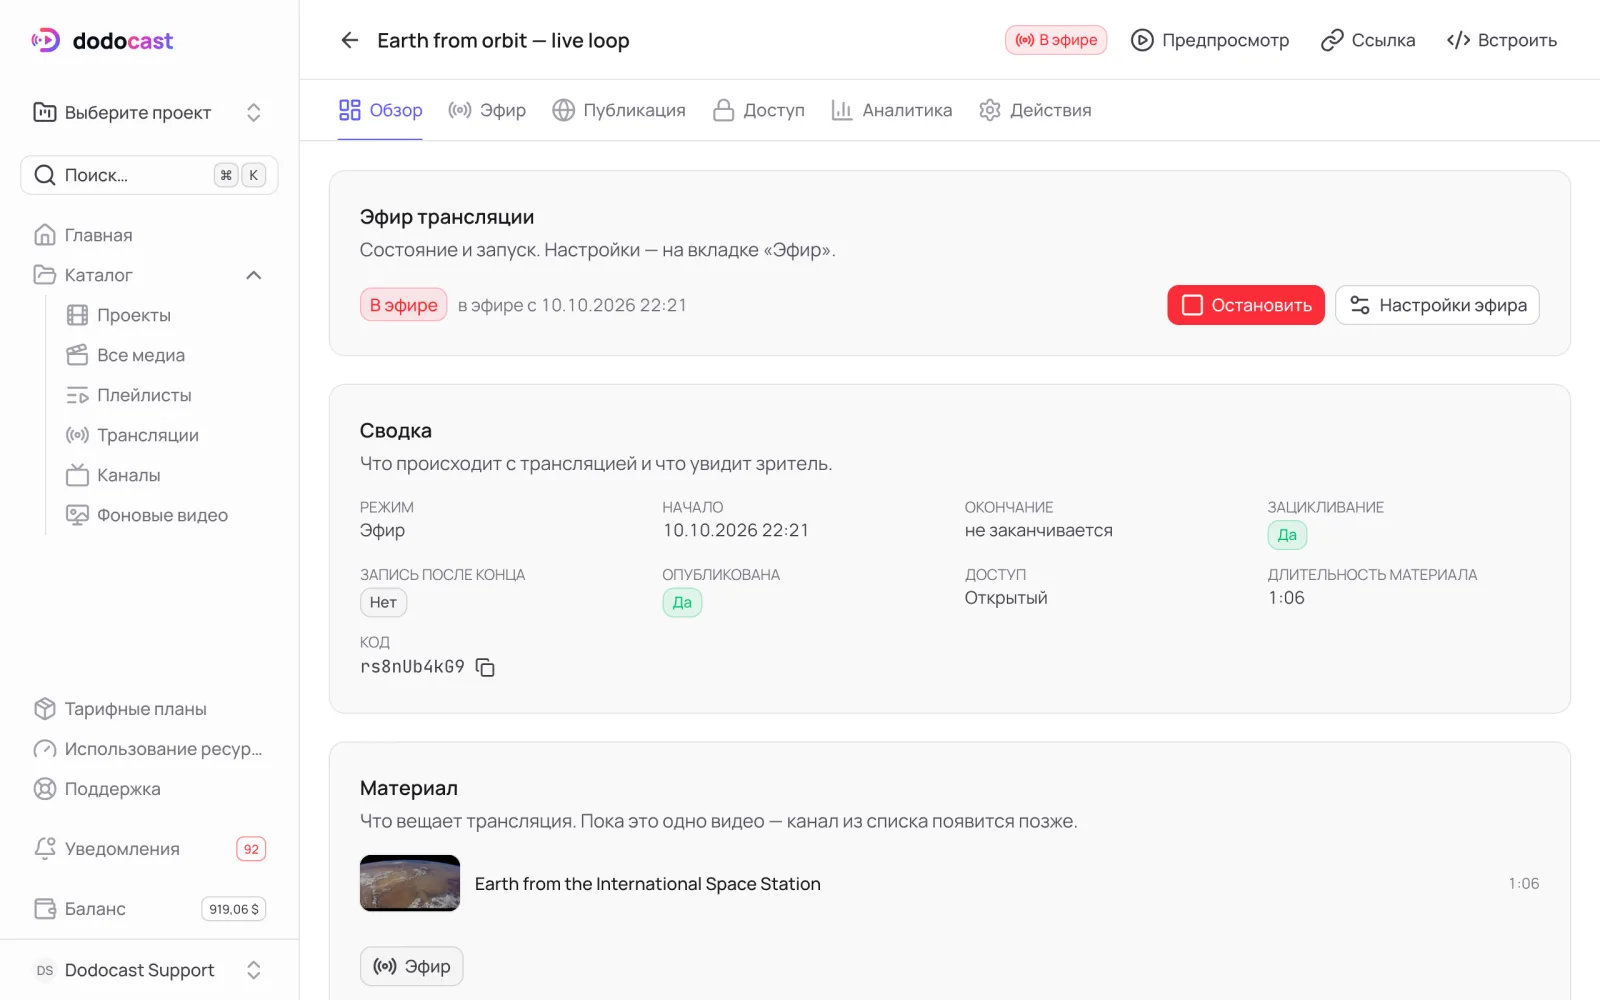Click the header В эфире status badge
This screenshot has height=1000, width=1600.
point(1056,40)
